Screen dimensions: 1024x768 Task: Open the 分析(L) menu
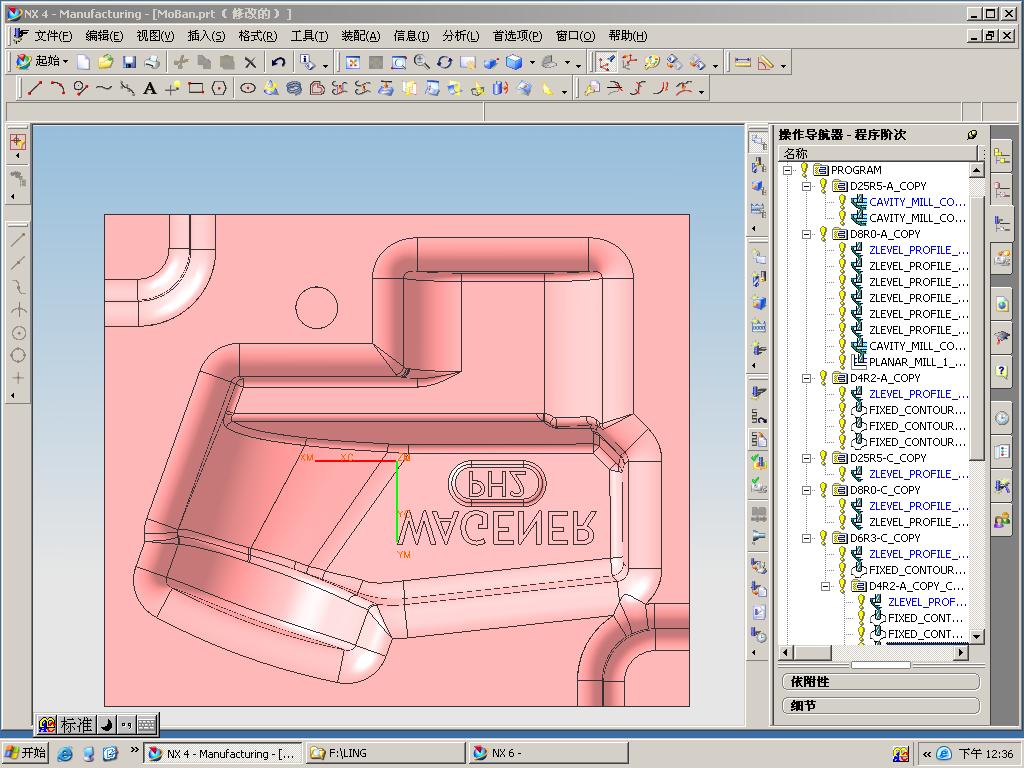pyautogui.click(x=459, y=36)
